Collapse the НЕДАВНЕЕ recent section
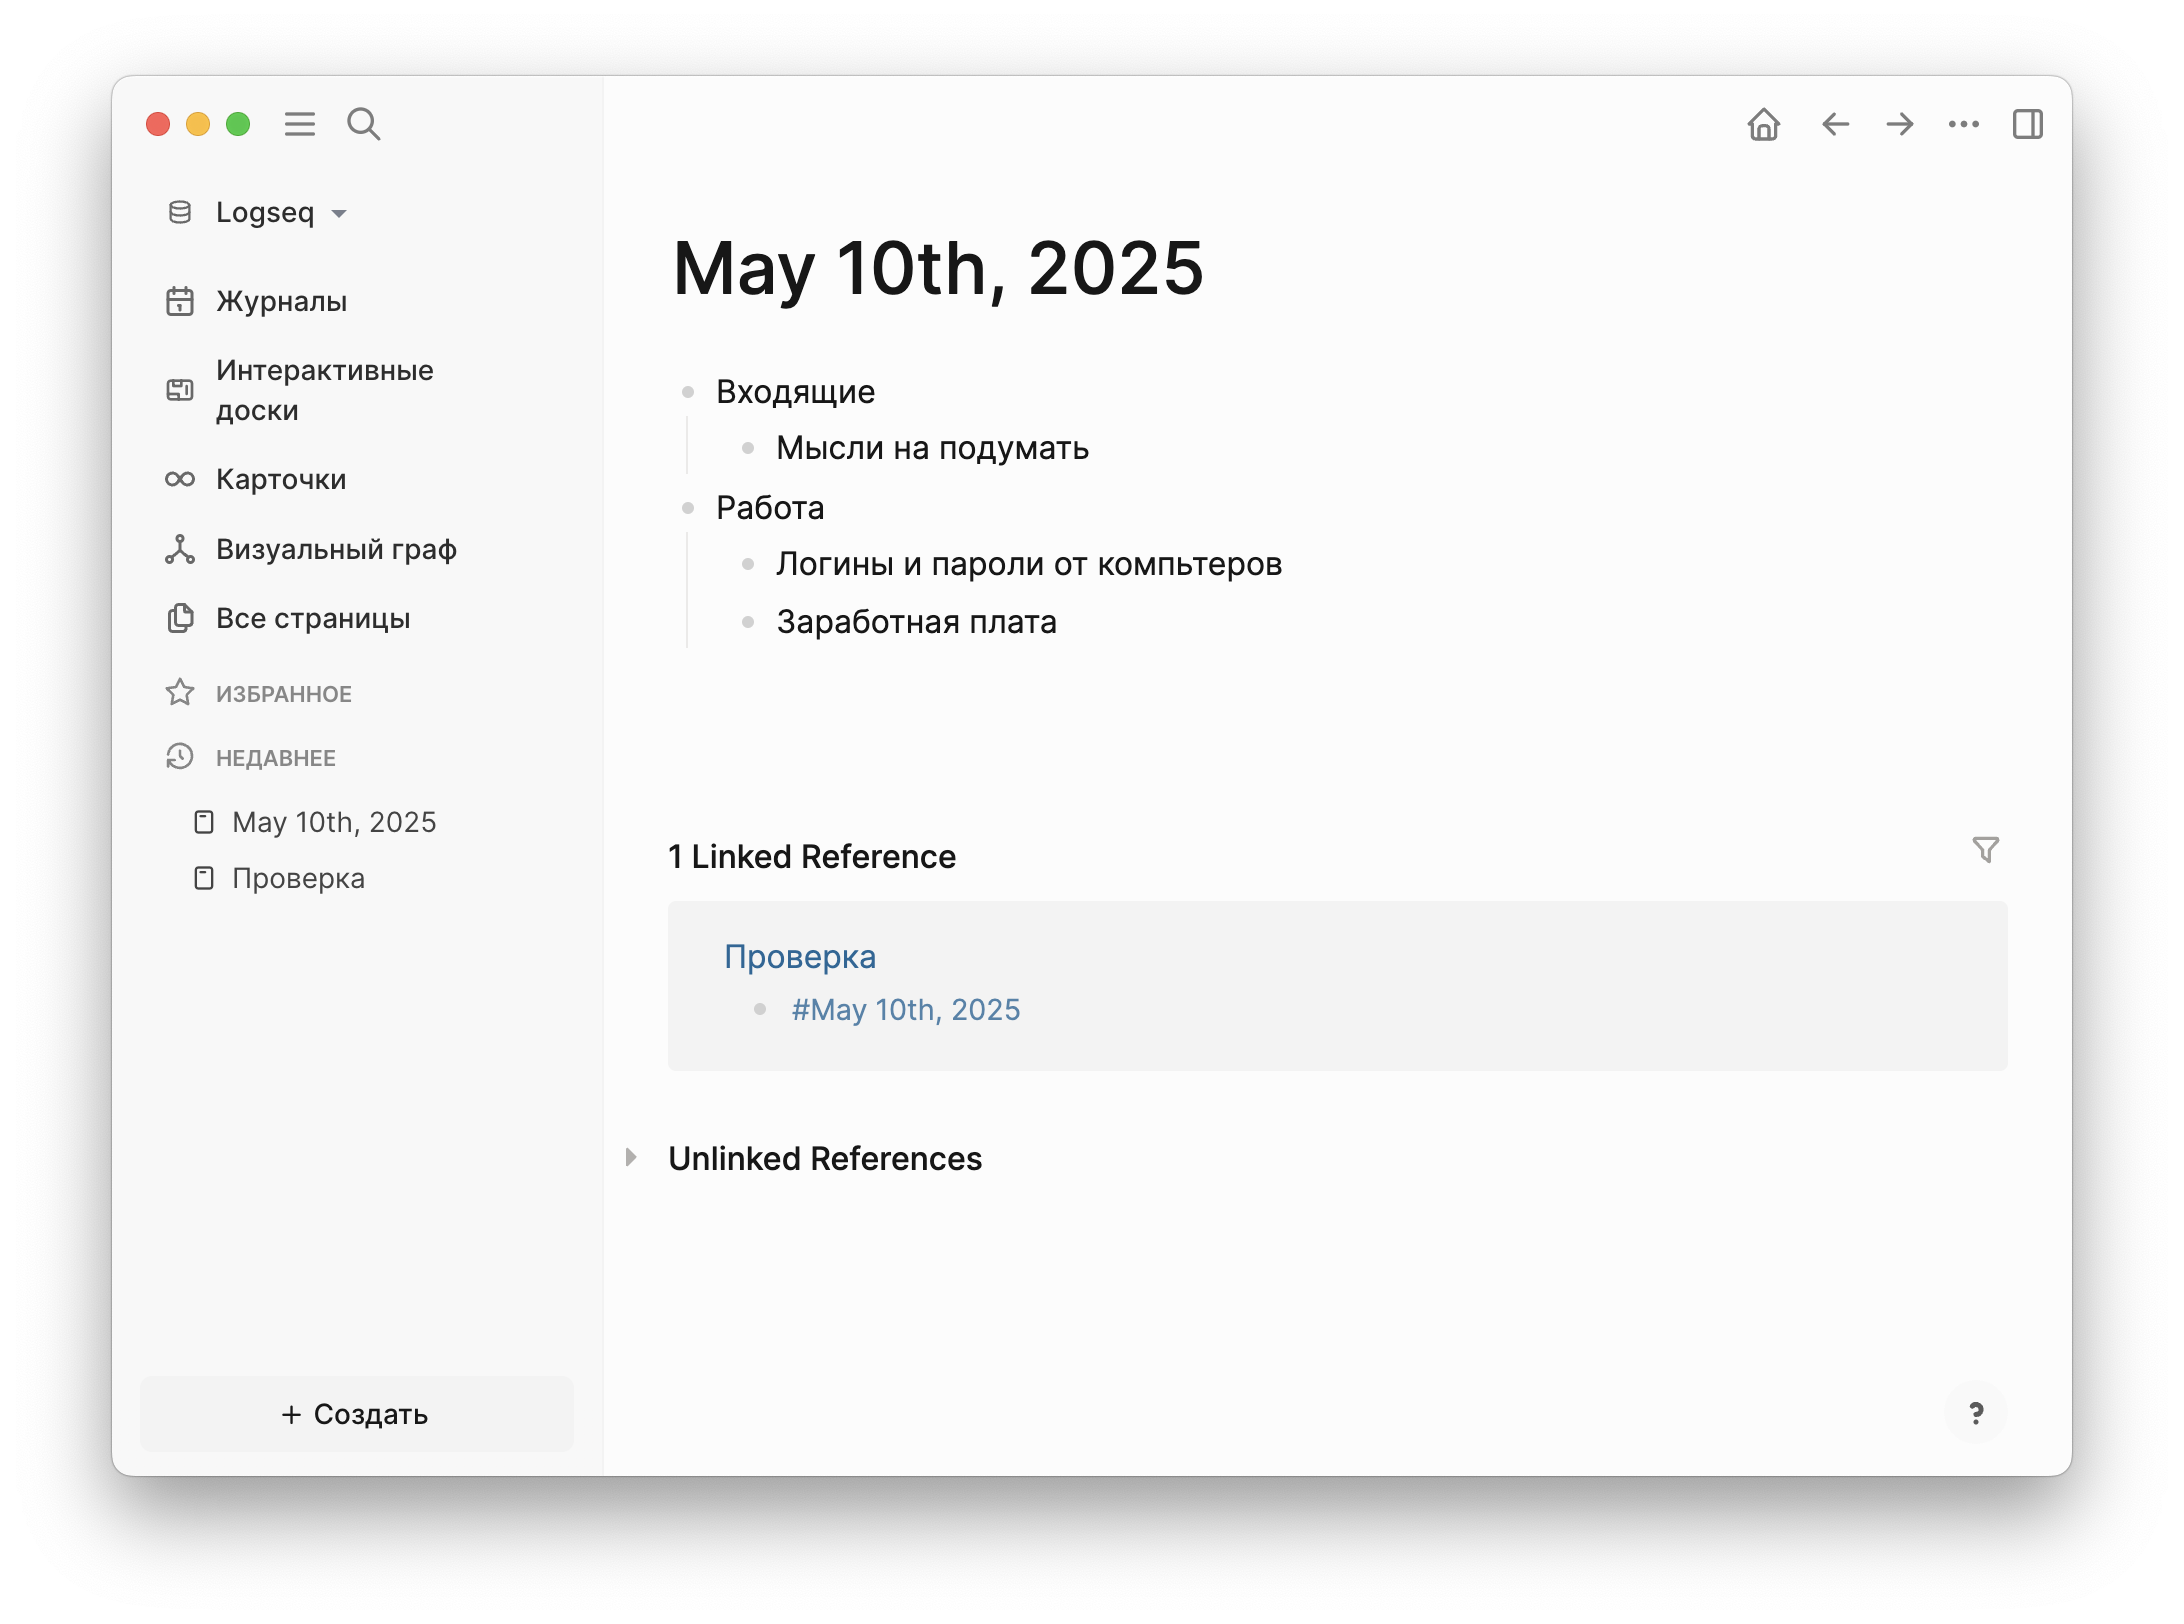Viewport: 2184px width, 1624px height. click(x=275, y=757)
